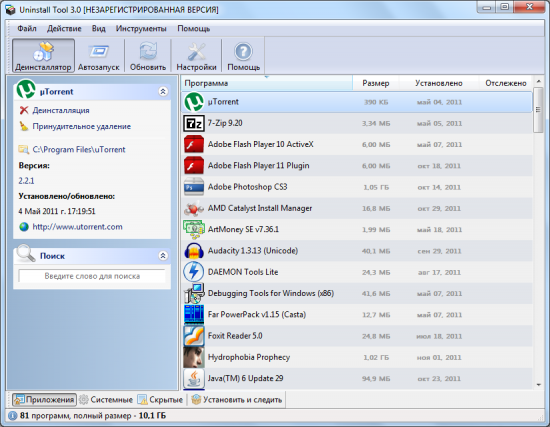Click the Деинсталляция link
The height and width of the screenshot is (427, 550).
point(61,111)
